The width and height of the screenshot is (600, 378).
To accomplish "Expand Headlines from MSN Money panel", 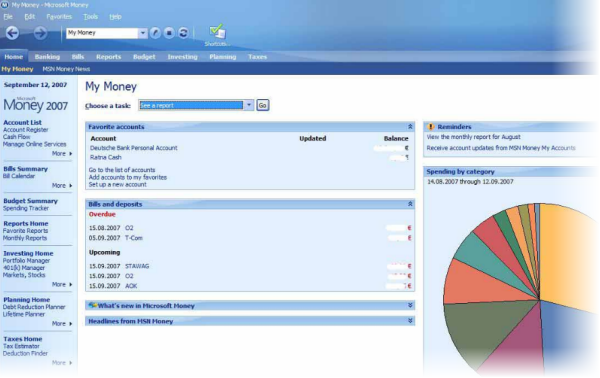I will (x=410, y=321).
